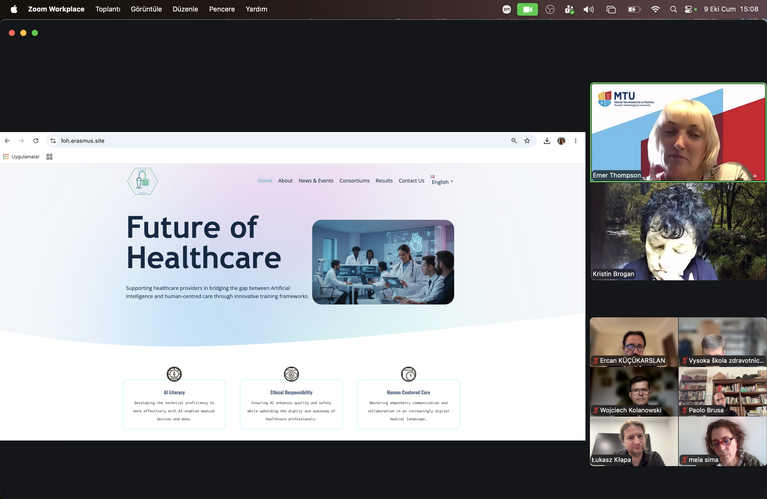767x499 pixels.
Task: Go to the Home nav link
Action: (x=265, y=181)
